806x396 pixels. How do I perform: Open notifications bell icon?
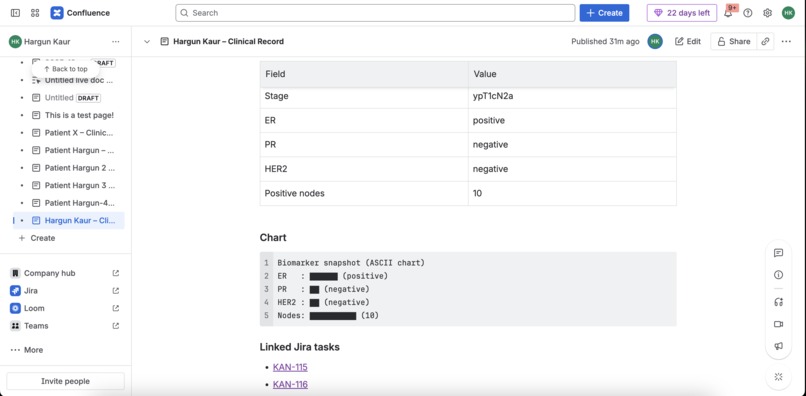coord(728,13)
